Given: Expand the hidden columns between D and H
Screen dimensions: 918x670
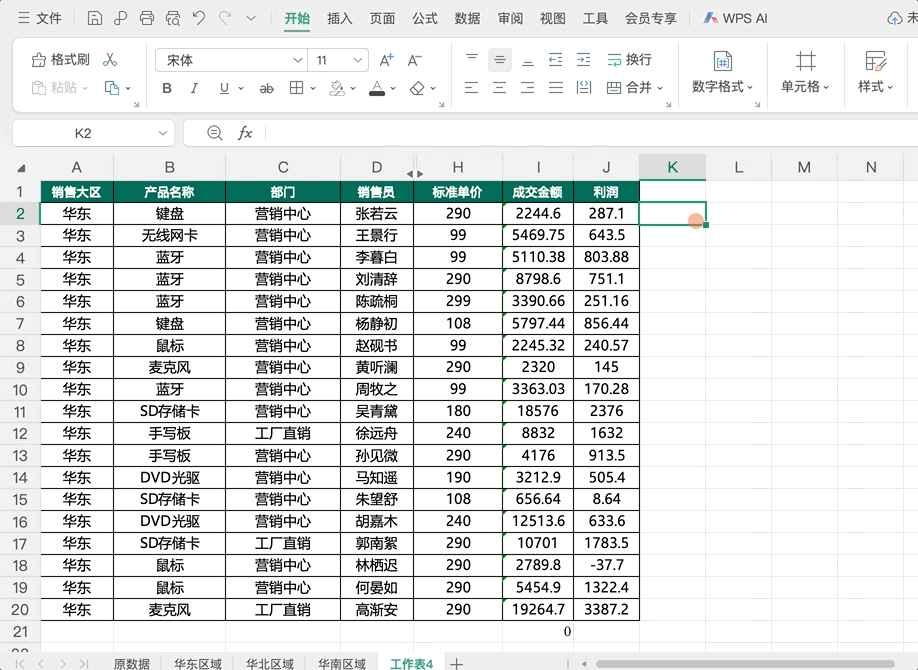Looking at the screenshot, I should [415, 173].
